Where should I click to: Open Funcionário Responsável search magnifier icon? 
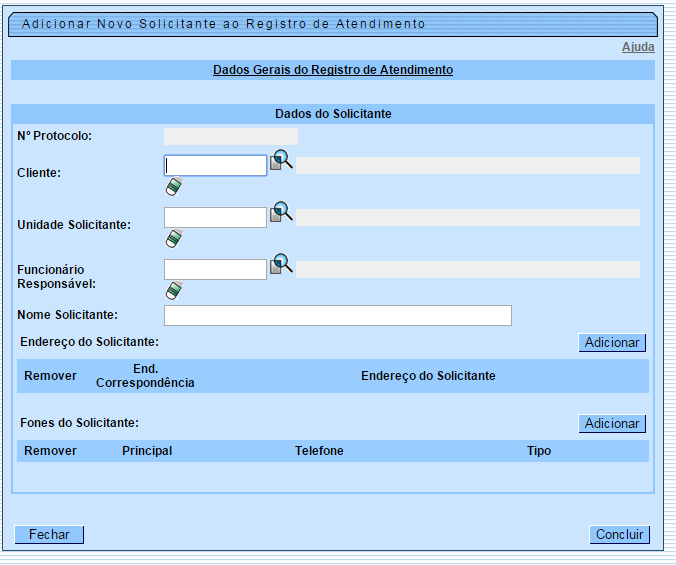click(x=282, y=264)
